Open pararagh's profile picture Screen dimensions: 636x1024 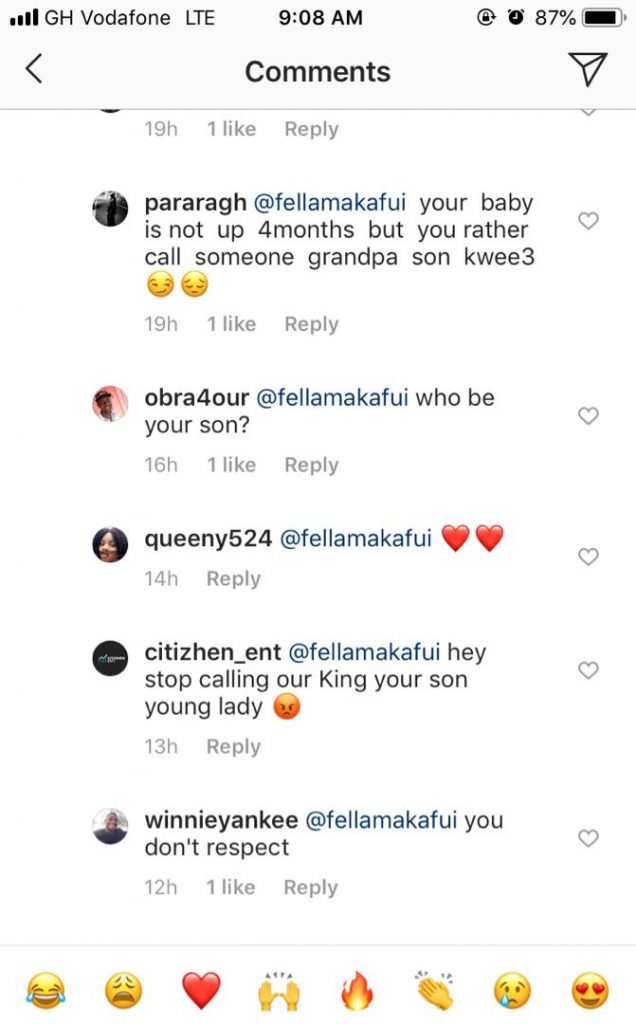click(110, 209)
